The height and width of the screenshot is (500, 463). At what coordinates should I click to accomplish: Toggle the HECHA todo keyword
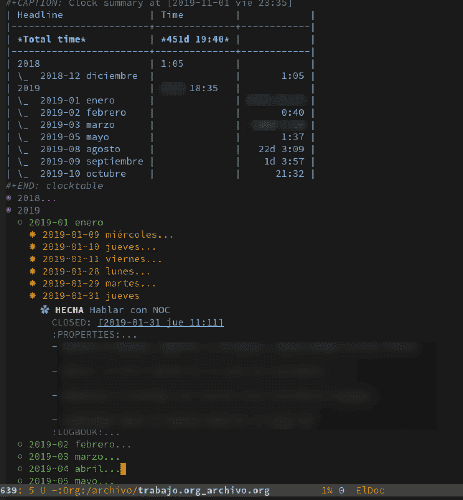pyautogui.click(x=69, y=310)
